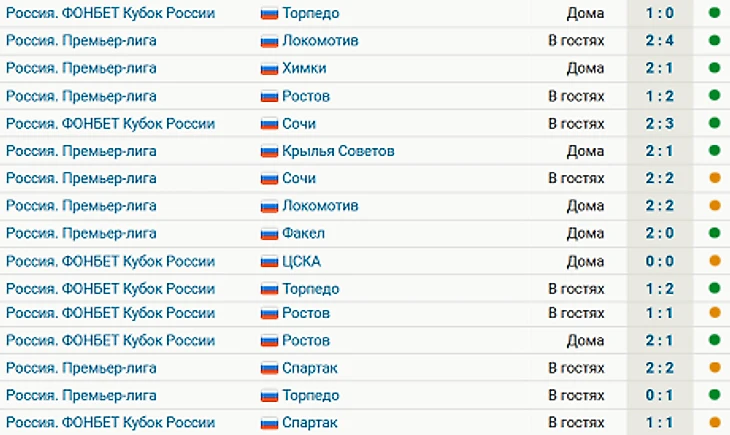
Task: Click the green dot in Крылья Советов row
Action: [x=714, y=150]
